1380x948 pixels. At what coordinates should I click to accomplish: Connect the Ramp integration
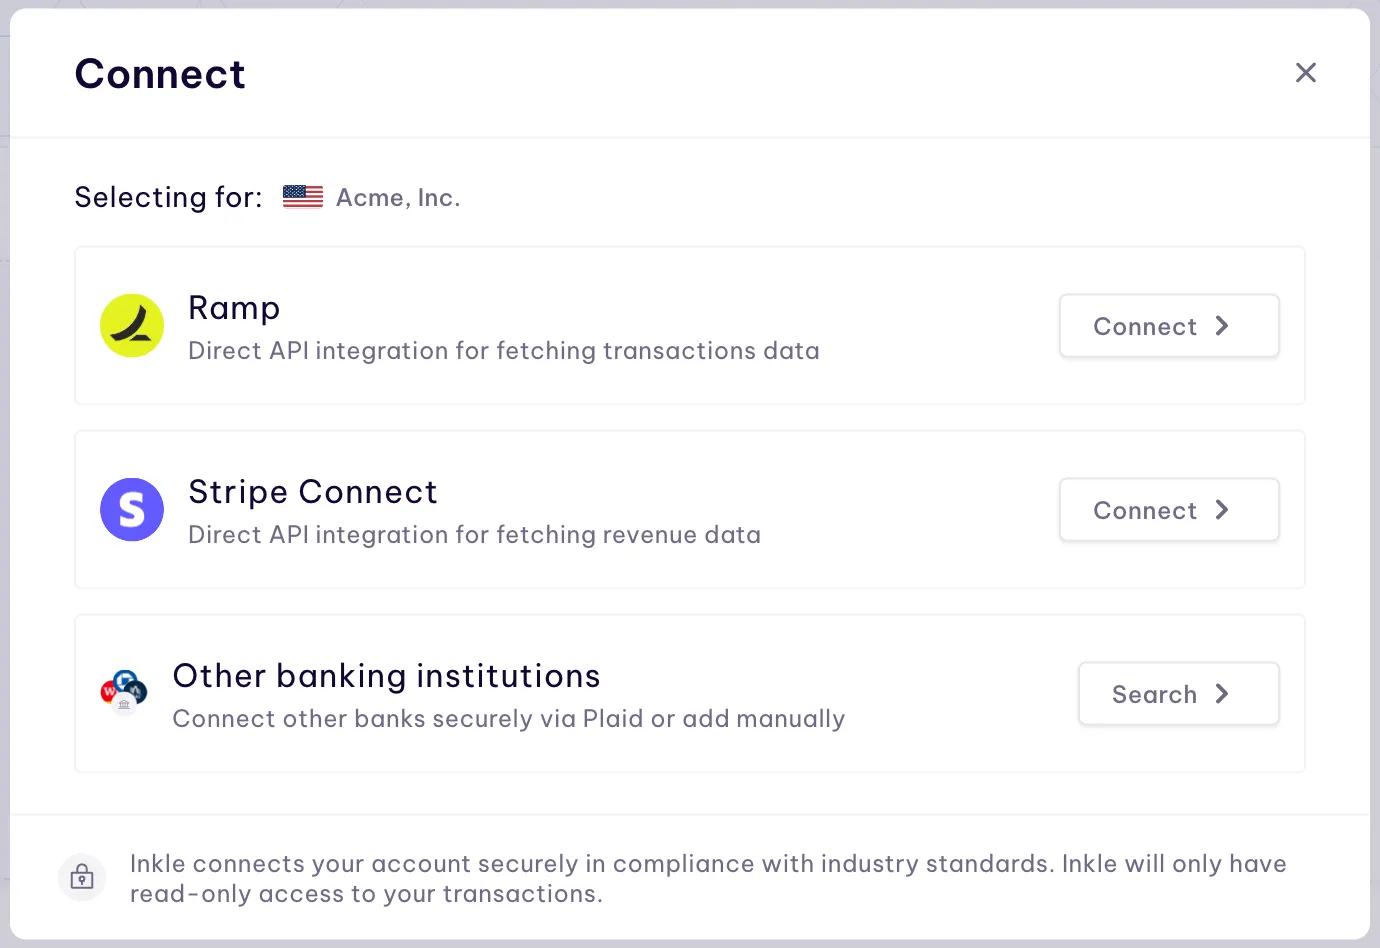tap(1168, 326)
